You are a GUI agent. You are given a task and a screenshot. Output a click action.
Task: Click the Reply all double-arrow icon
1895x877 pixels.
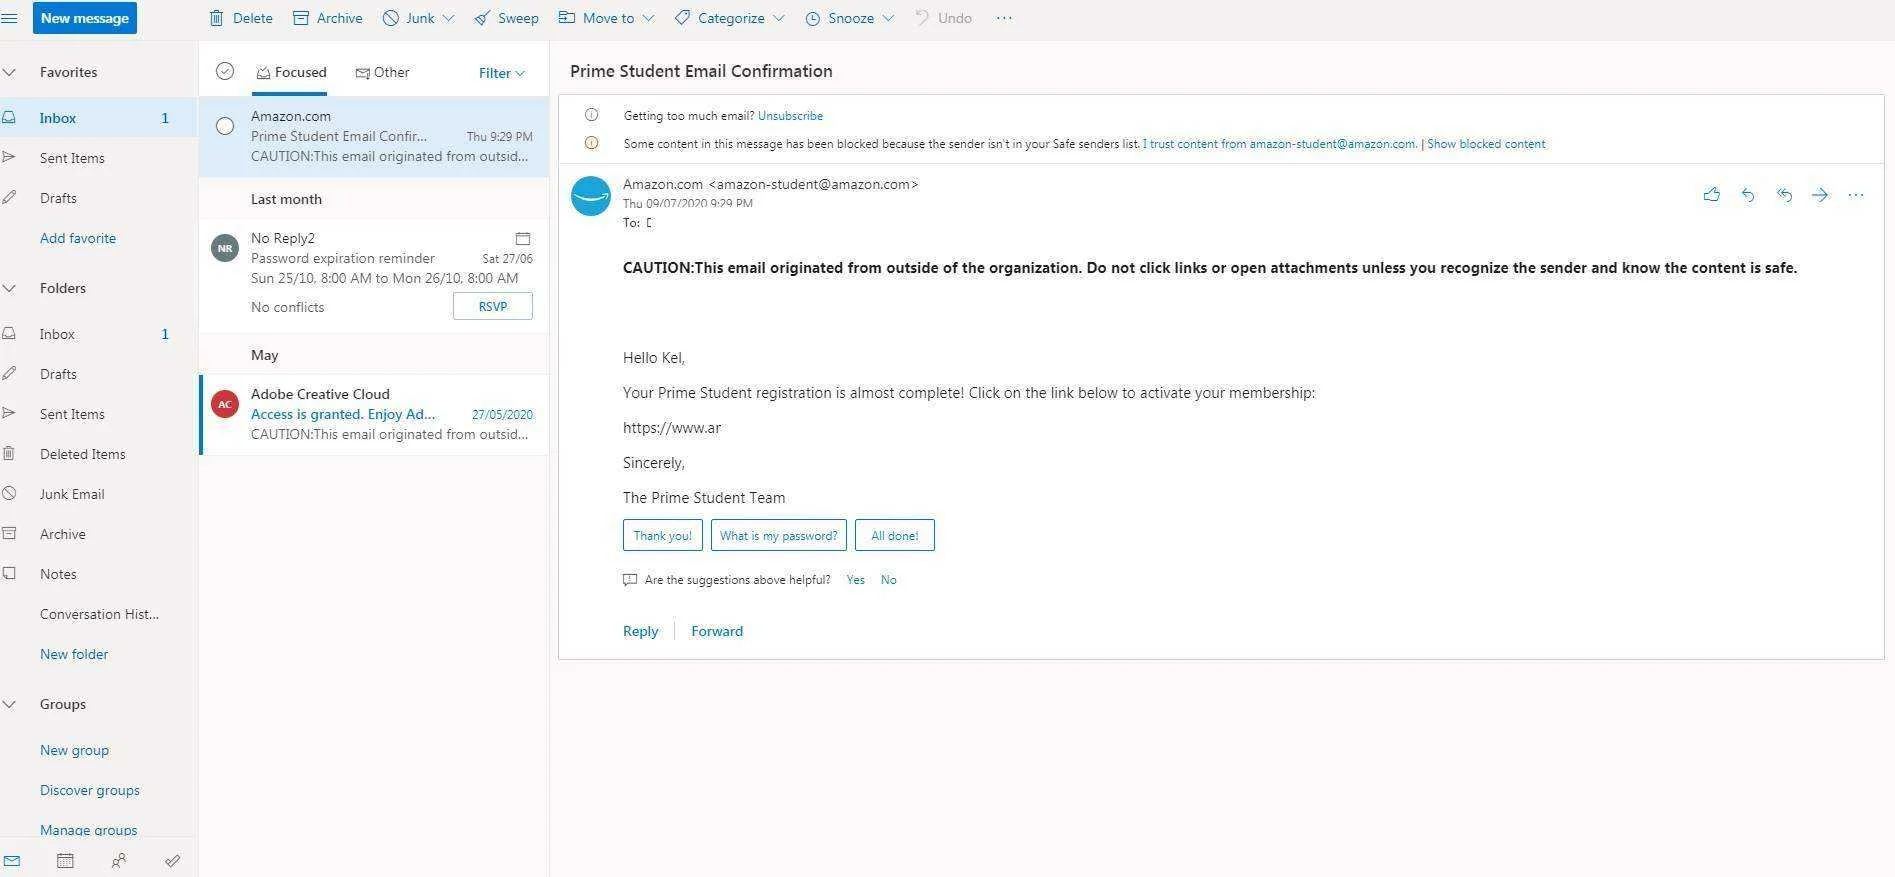1784,195
